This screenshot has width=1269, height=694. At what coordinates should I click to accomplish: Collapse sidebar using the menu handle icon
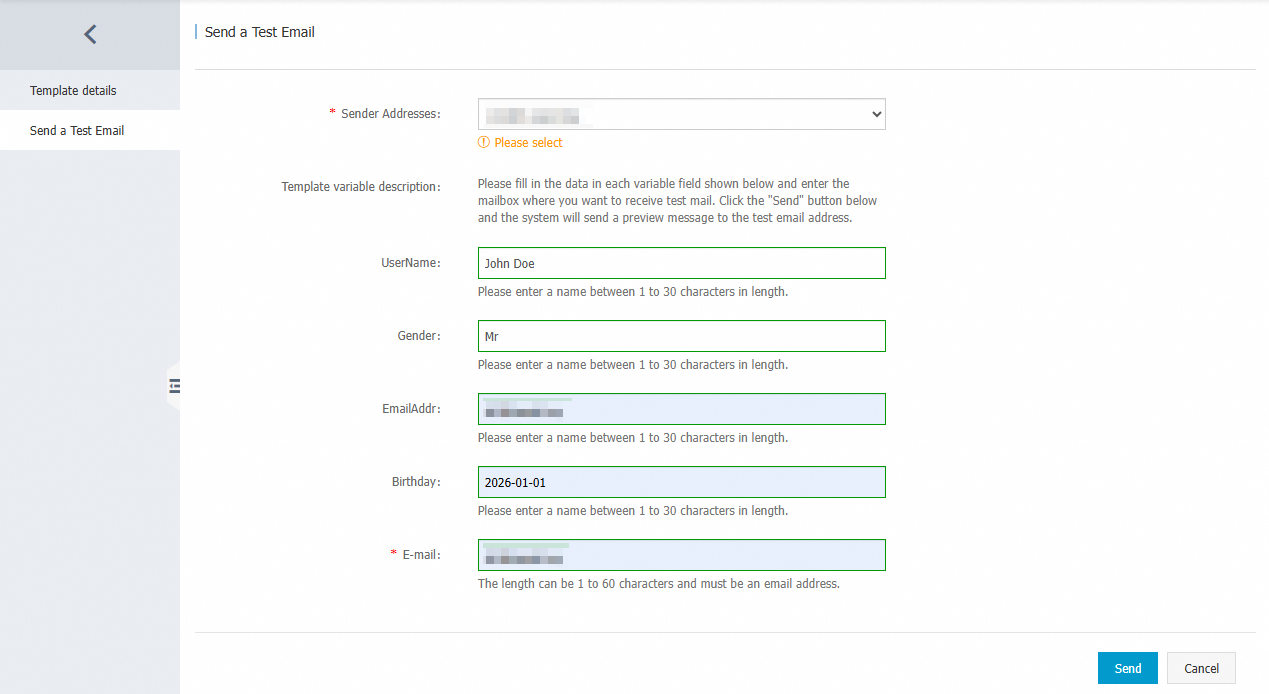point(174,386)
